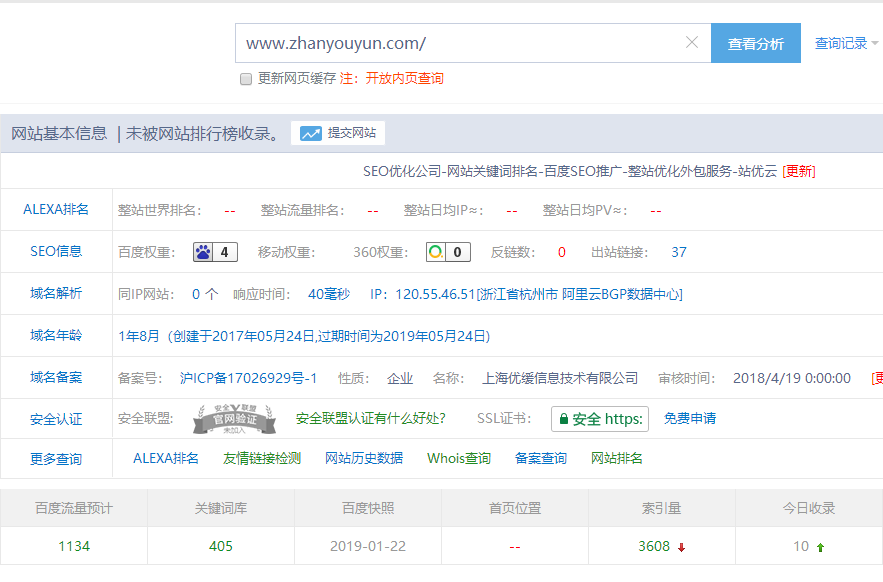Screen dimensions: 883x582
Task: Click the green up arrow beside 10
Action: coord(820,547)
